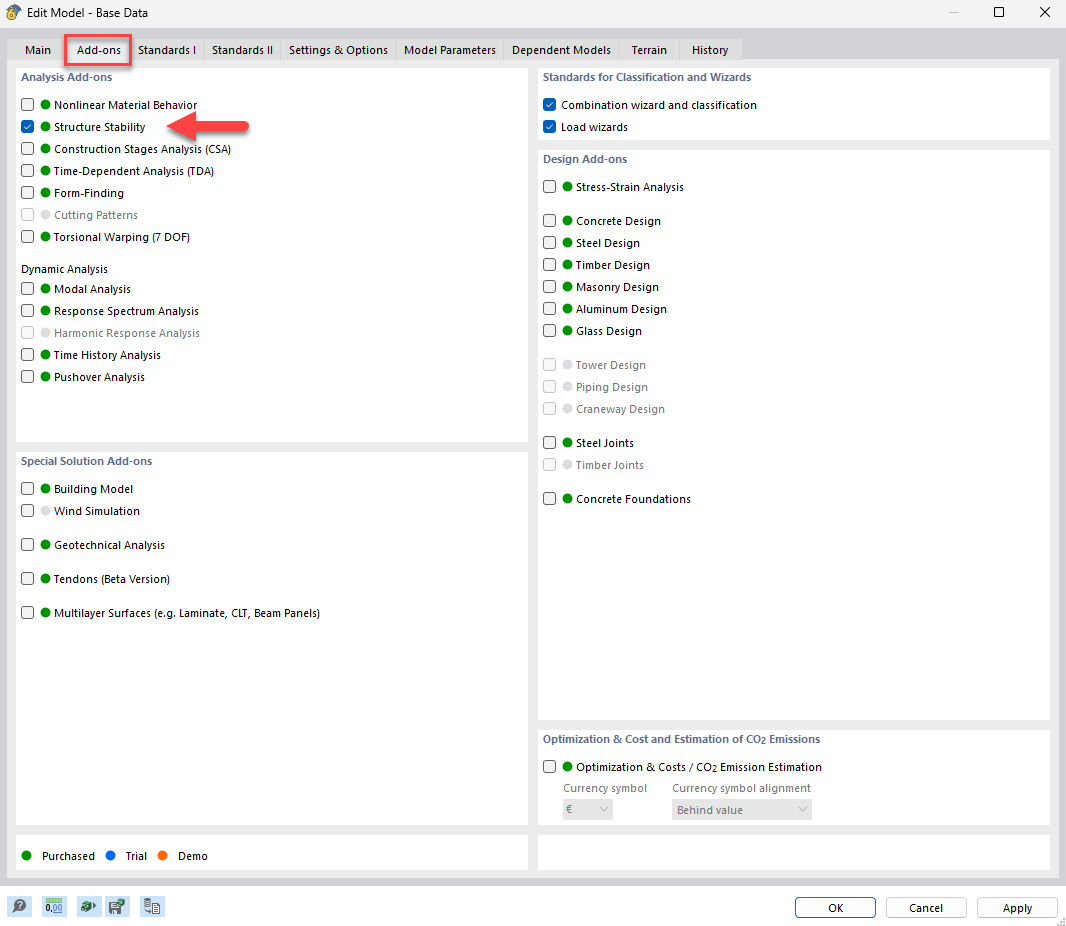Check Tendons (Beta Version)

pyautogui.click(x=27, y=579)
